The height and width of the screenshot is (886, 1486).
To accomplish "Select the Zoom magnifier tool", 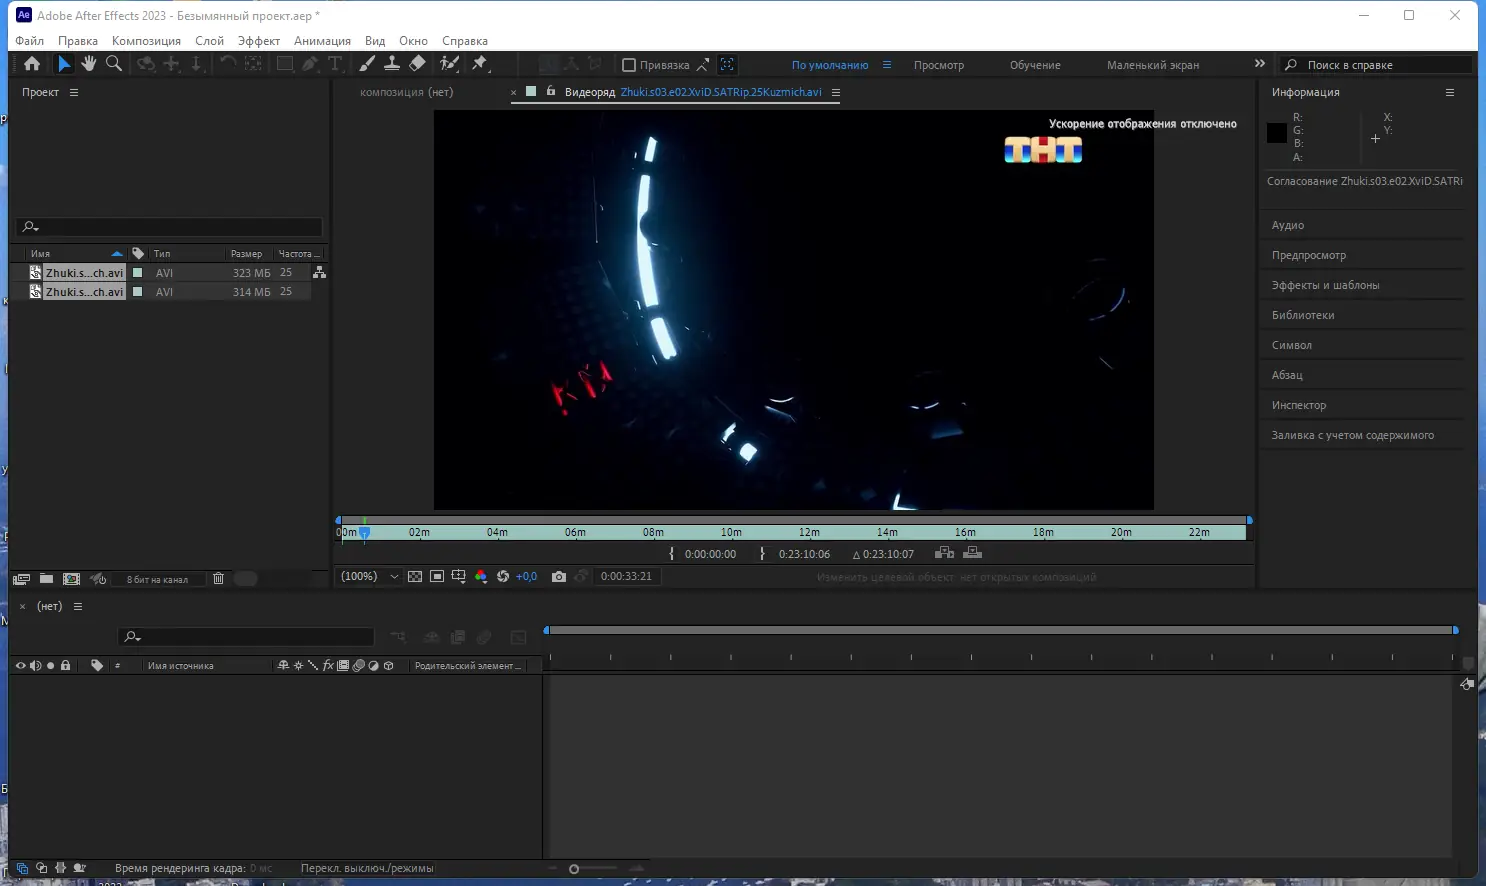I will point(114,64).
